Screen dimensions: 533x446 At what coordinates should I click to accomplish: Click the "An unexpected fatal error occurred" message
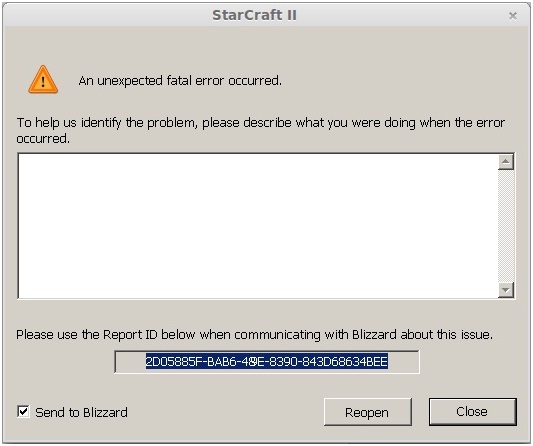180,81
